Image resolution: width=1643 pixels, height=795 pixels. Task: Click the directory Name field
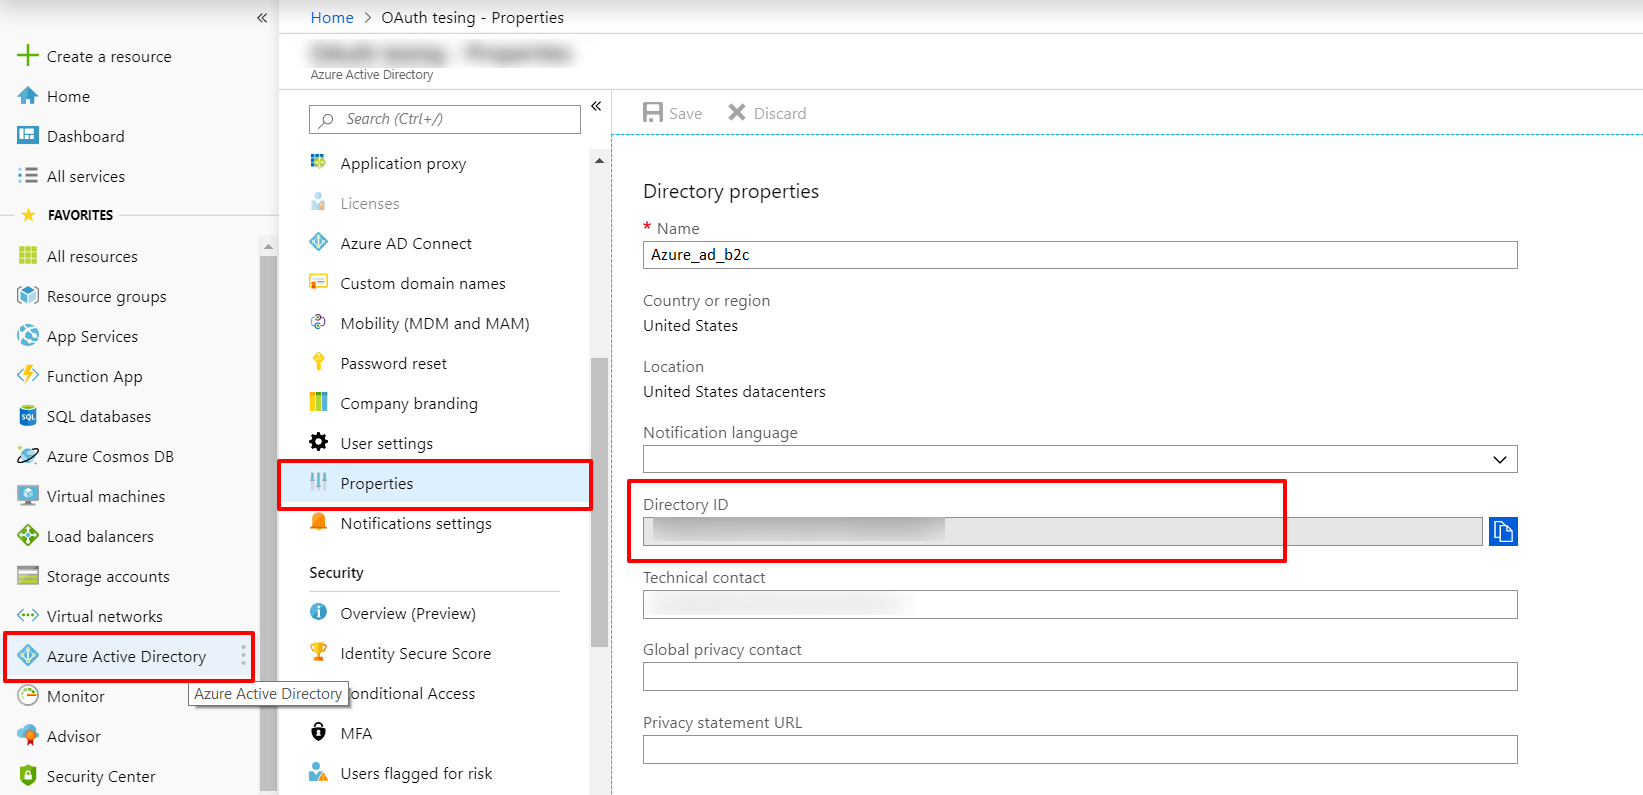(x=1080, y=255)
